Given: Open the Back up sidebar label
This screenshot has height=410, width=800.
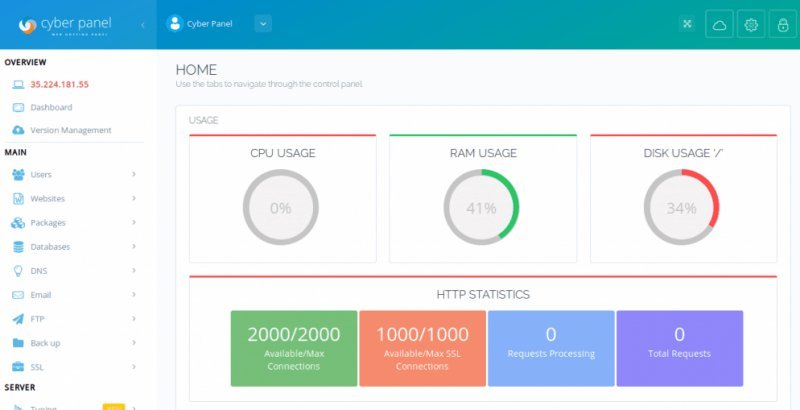Looking at the screenshot, I should click(x=45, y=343).
